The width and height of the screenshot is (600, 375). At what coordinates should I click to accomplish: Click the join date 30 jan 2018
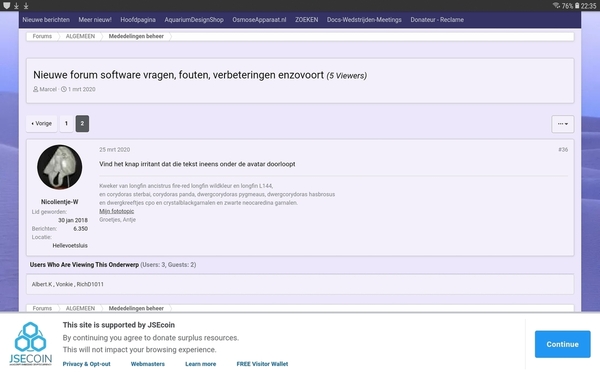(x=73, y=220)
